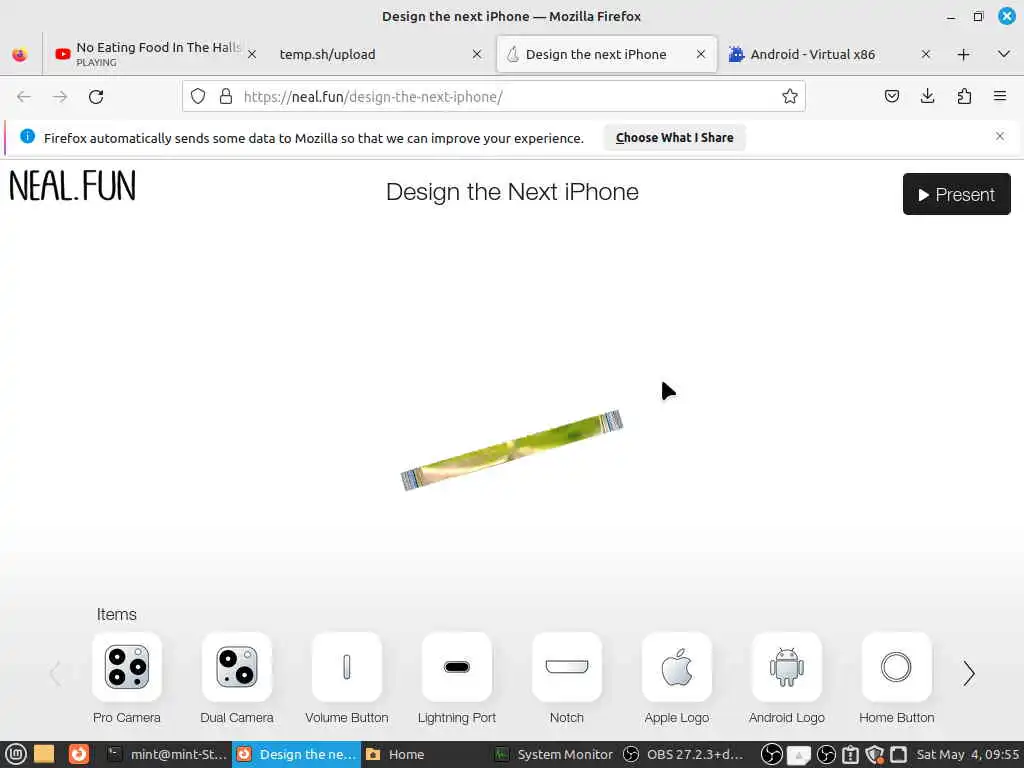Show previous items with left chevron

pos(56,673)
